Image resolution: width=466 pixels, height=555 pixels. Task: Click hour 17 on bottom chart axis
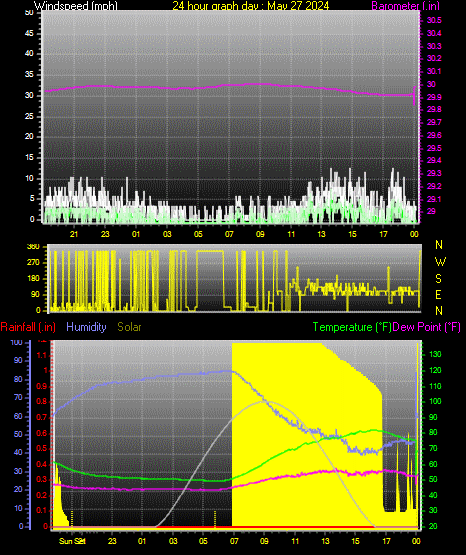pos(386,541)
